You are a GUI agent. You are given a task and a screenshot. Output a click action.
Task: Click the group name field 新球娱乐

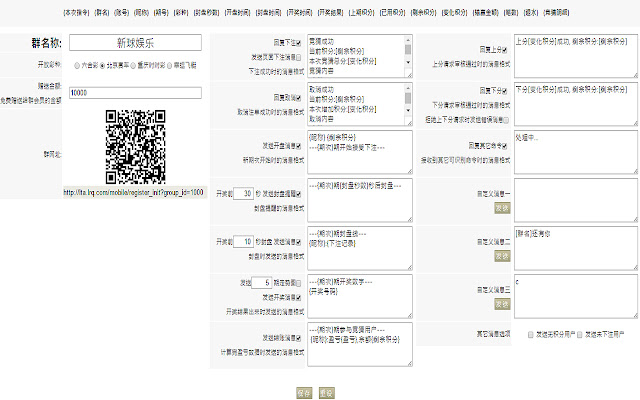tap(135, 42)
